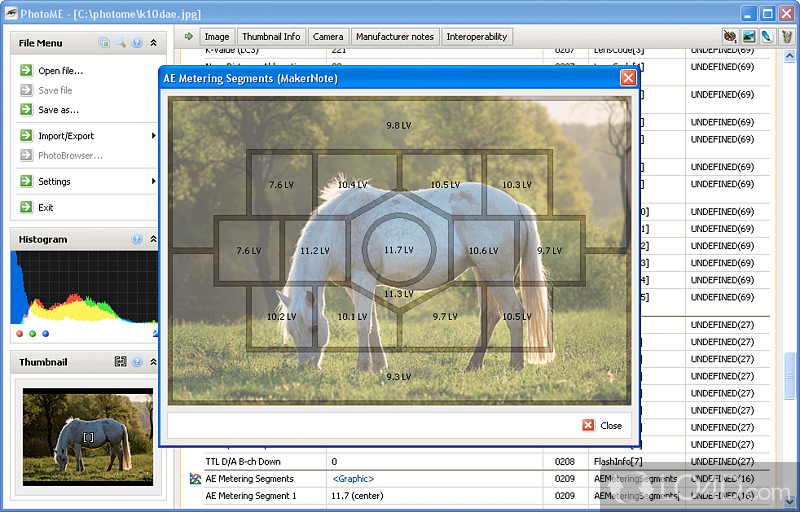Collapse the Histogram panel
Screen dimensions: 800x512
153,239
